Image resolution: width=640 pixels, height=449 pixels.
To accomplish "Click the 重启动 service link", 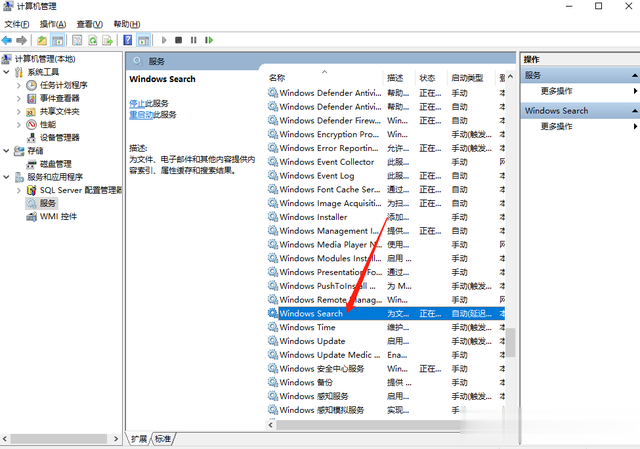I will [141, 115].
